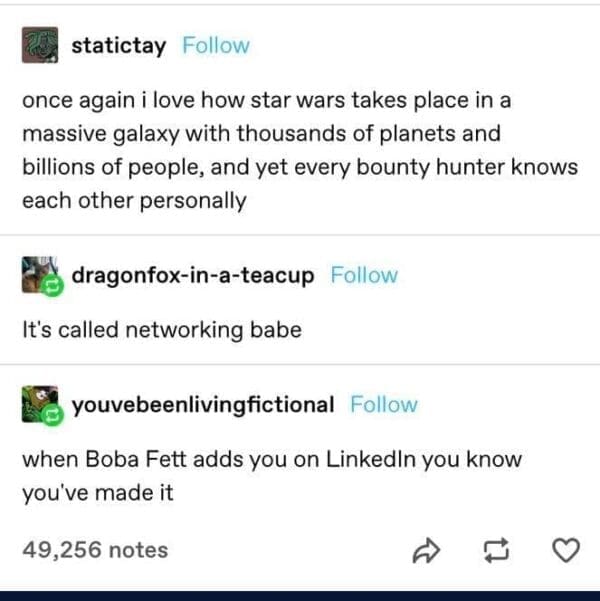This screenshot has width=600, height=601.
Task: Click the word "LinkedIn" in the last reply
Action: (x=371, y=459)
